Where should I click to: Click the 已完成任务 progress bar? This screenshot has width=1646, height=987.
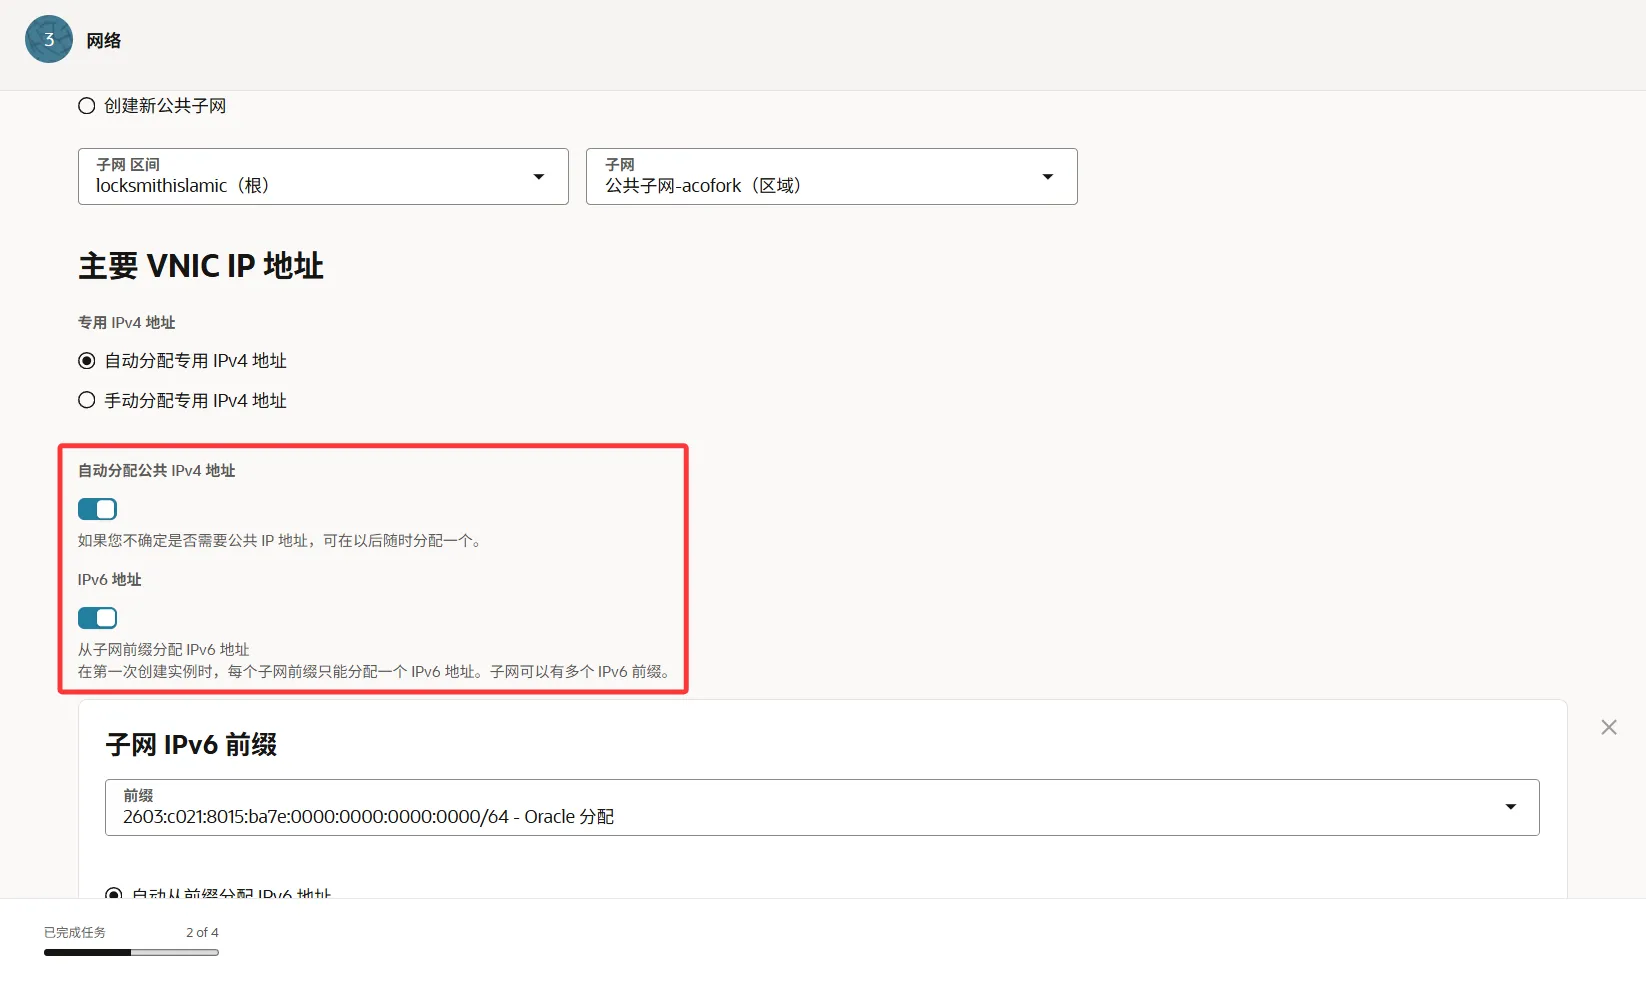coord(131,953)
